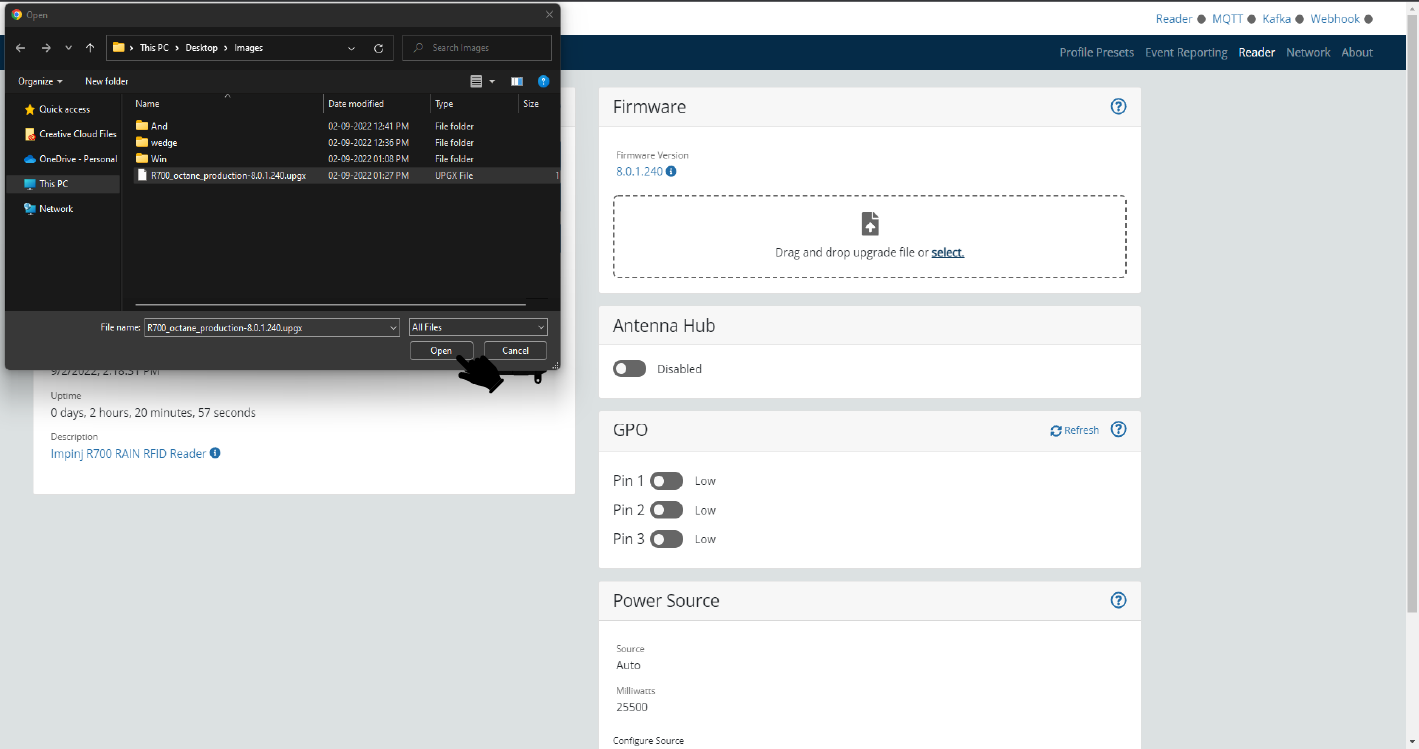Open the All Files type dropdown
Viewport: 1419px width, 749px height.
[x=478, y=327]
